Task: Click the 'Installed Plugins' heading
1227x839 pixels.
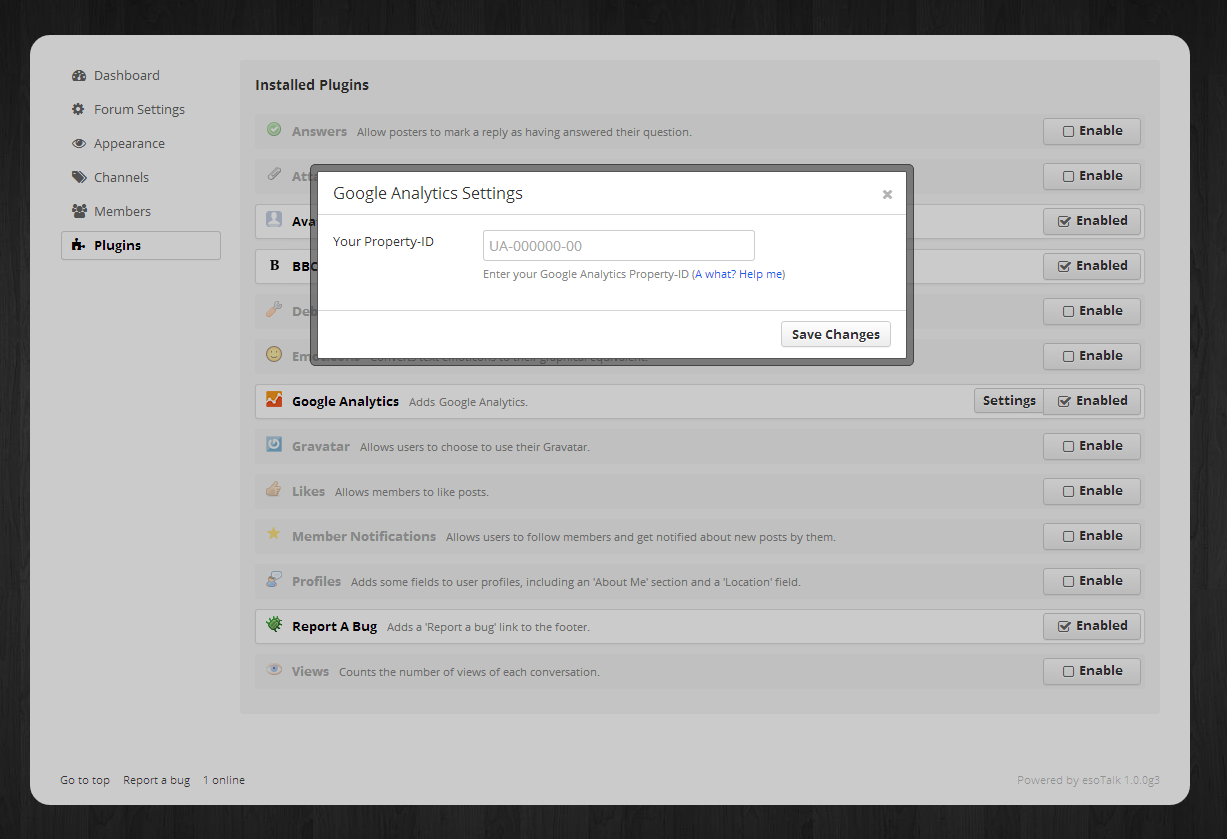Action: tap(312, 85)
